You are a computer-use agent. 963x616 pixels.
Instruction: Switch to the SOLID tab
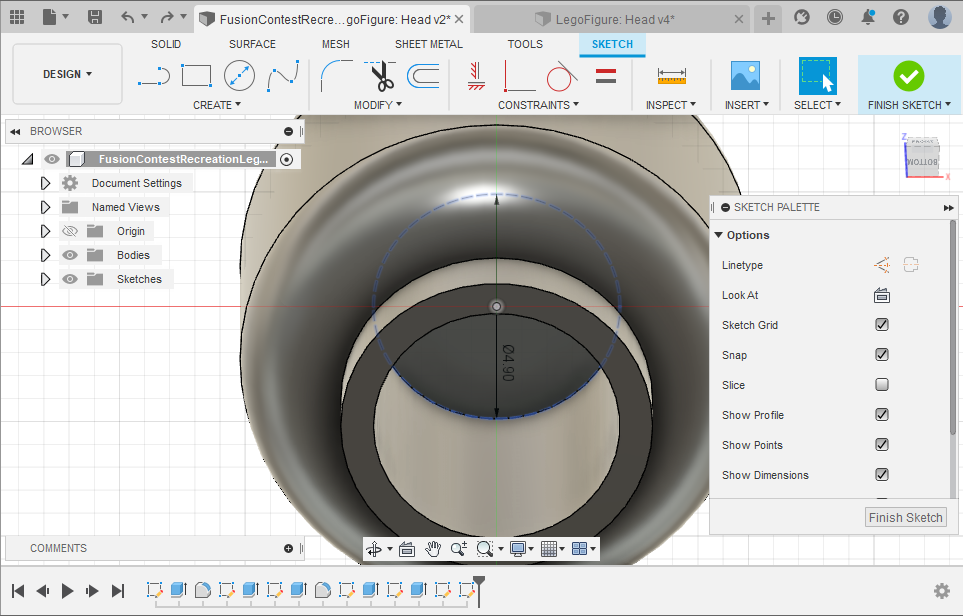pyautogui.click(x=166, y=44)
